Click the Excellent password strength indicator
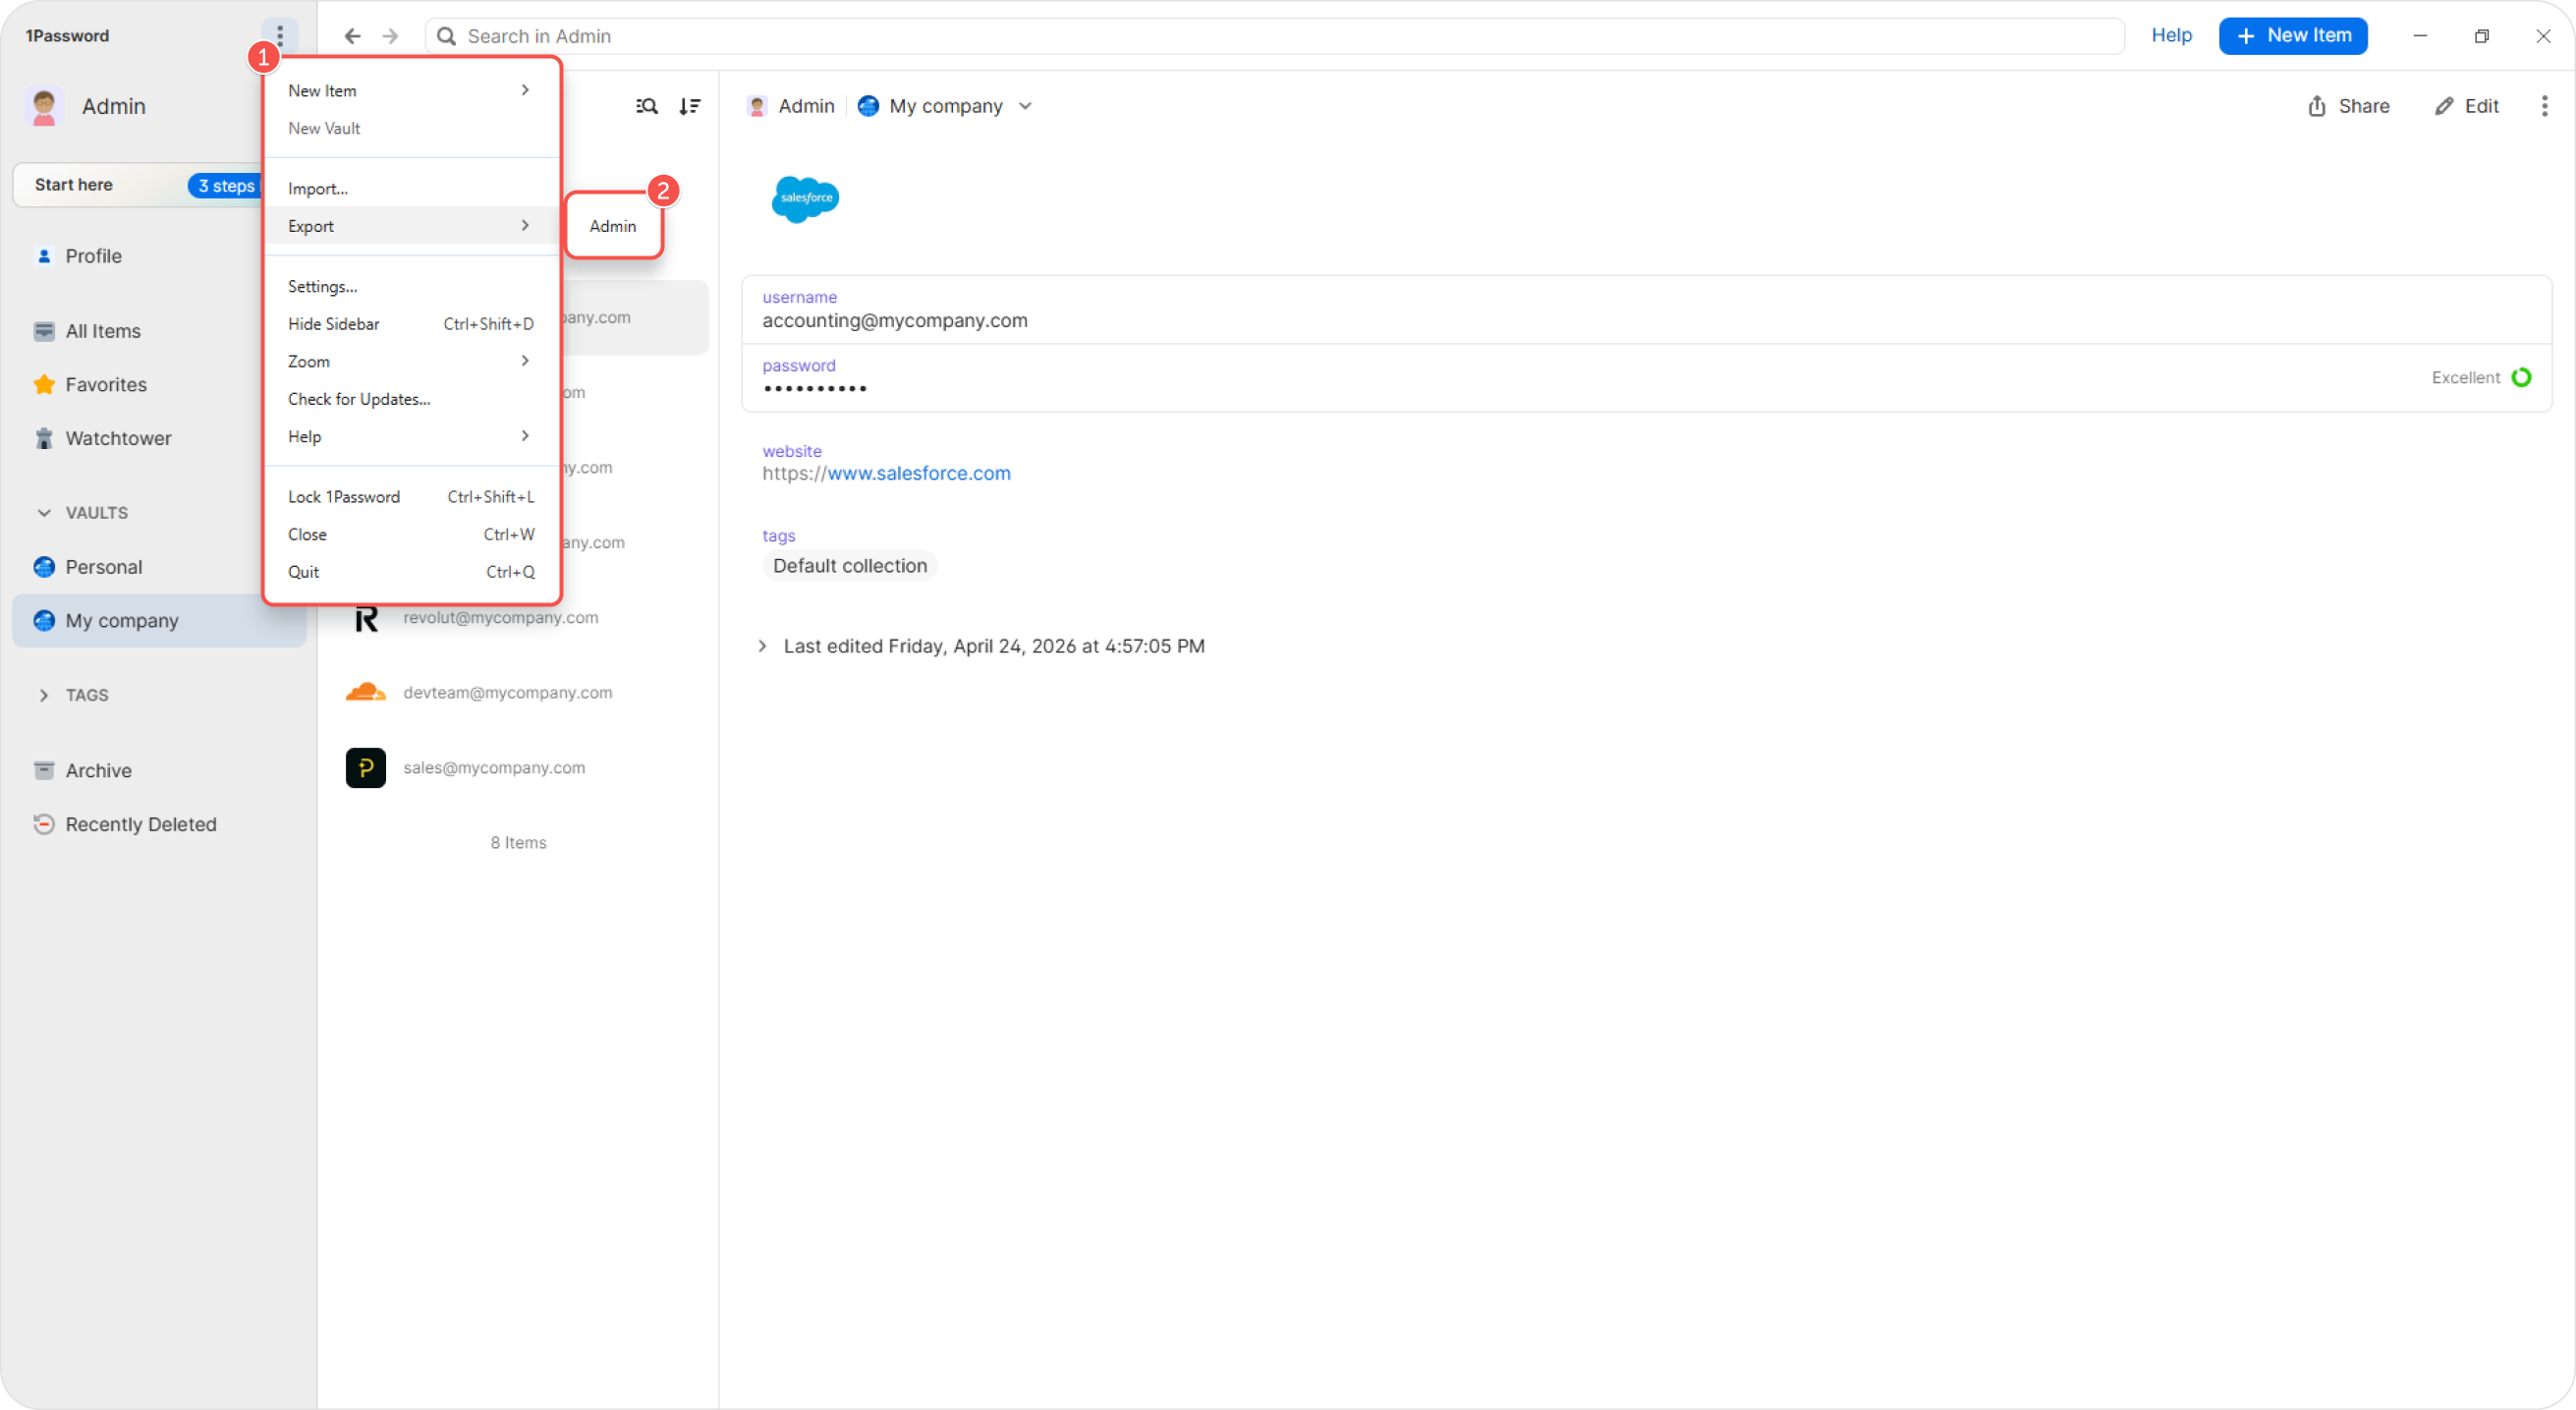Screen dimensions: 2576x1410 click(2481, 377)
